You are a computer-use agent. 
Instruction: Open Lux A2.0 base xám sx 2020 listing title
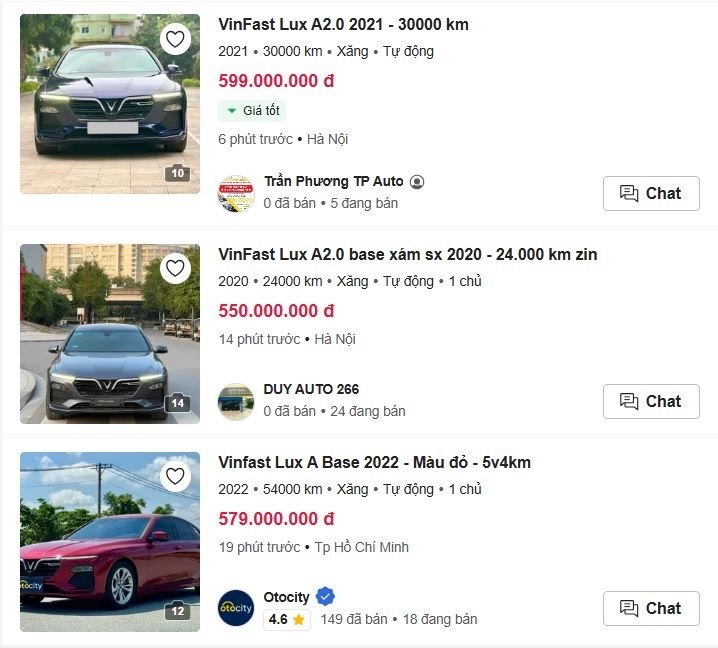coord(407,254)
